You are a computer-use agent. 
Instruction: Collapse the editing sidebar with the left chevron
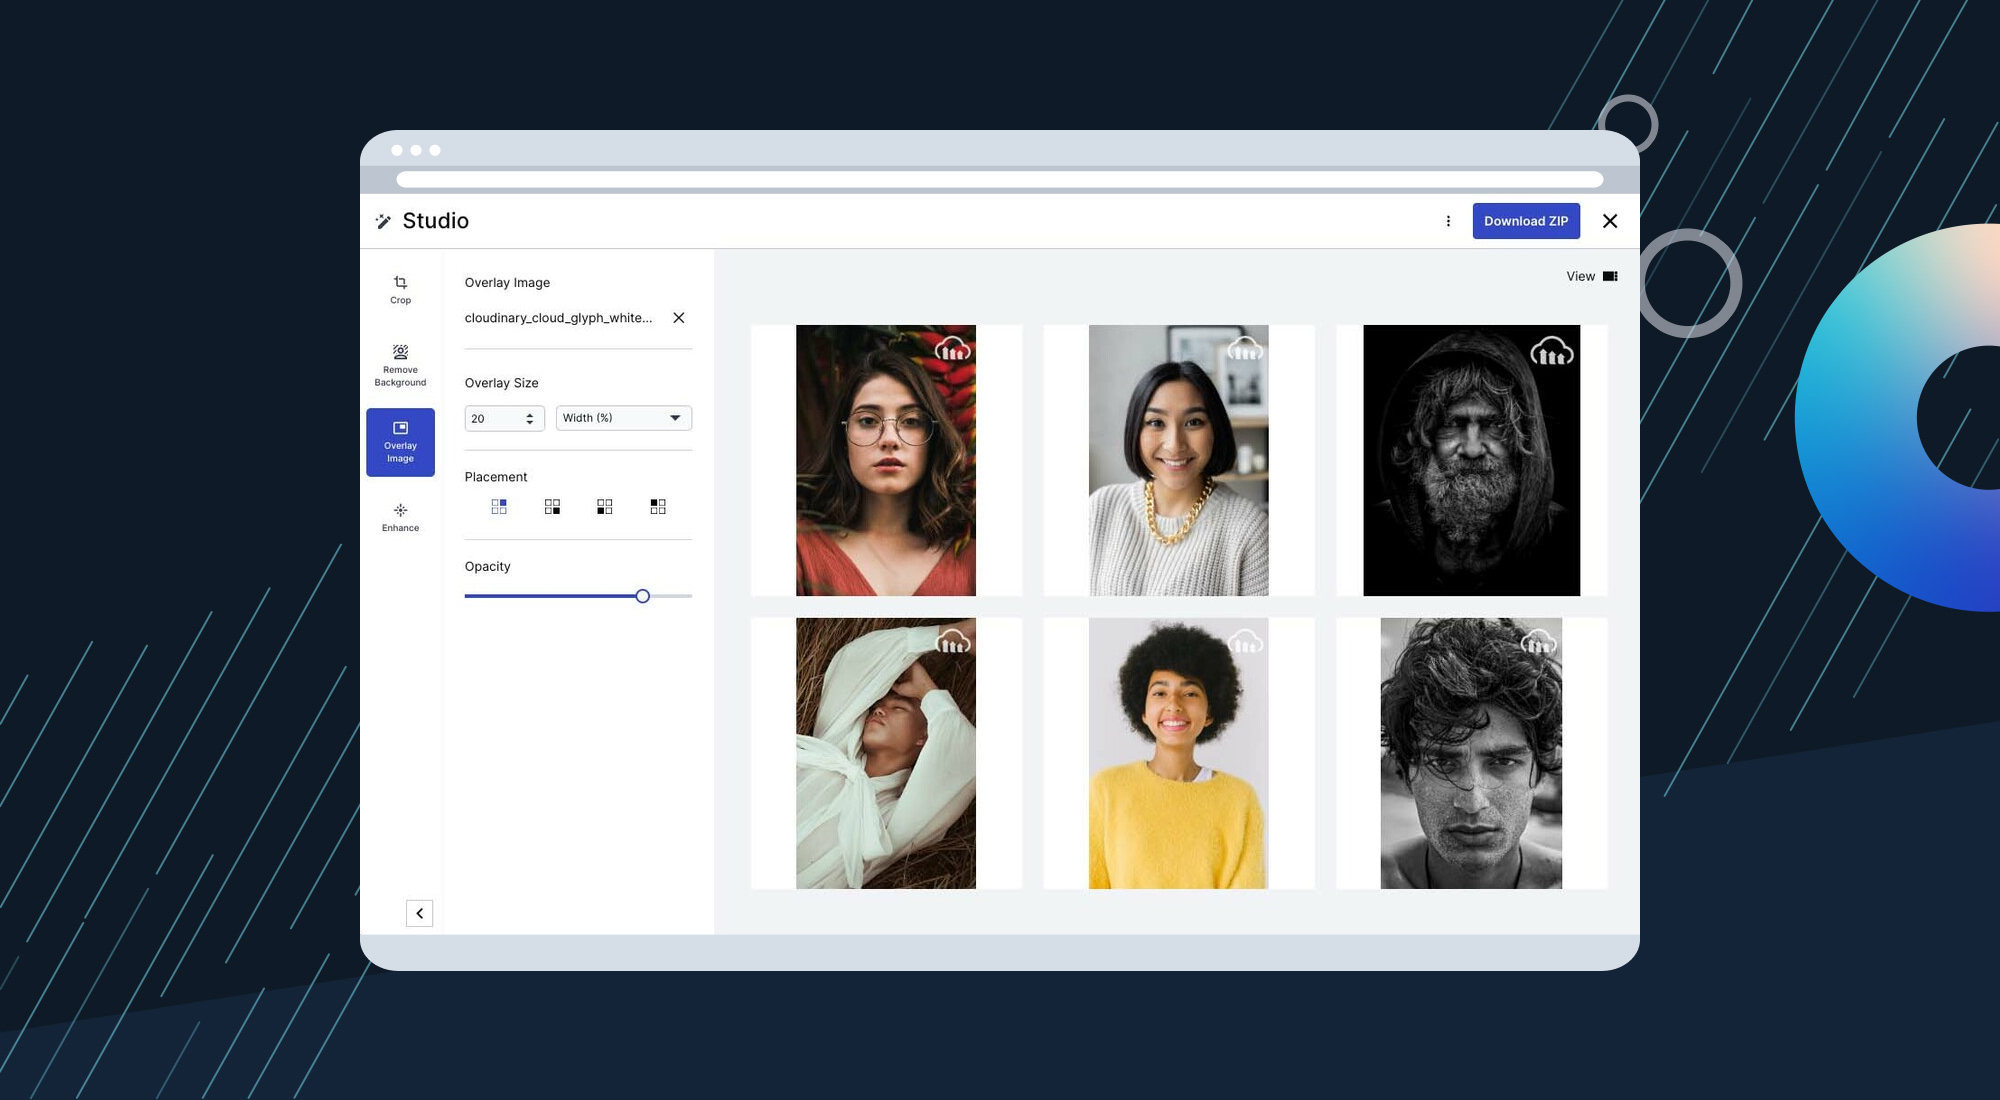click(x=420, y=913)
